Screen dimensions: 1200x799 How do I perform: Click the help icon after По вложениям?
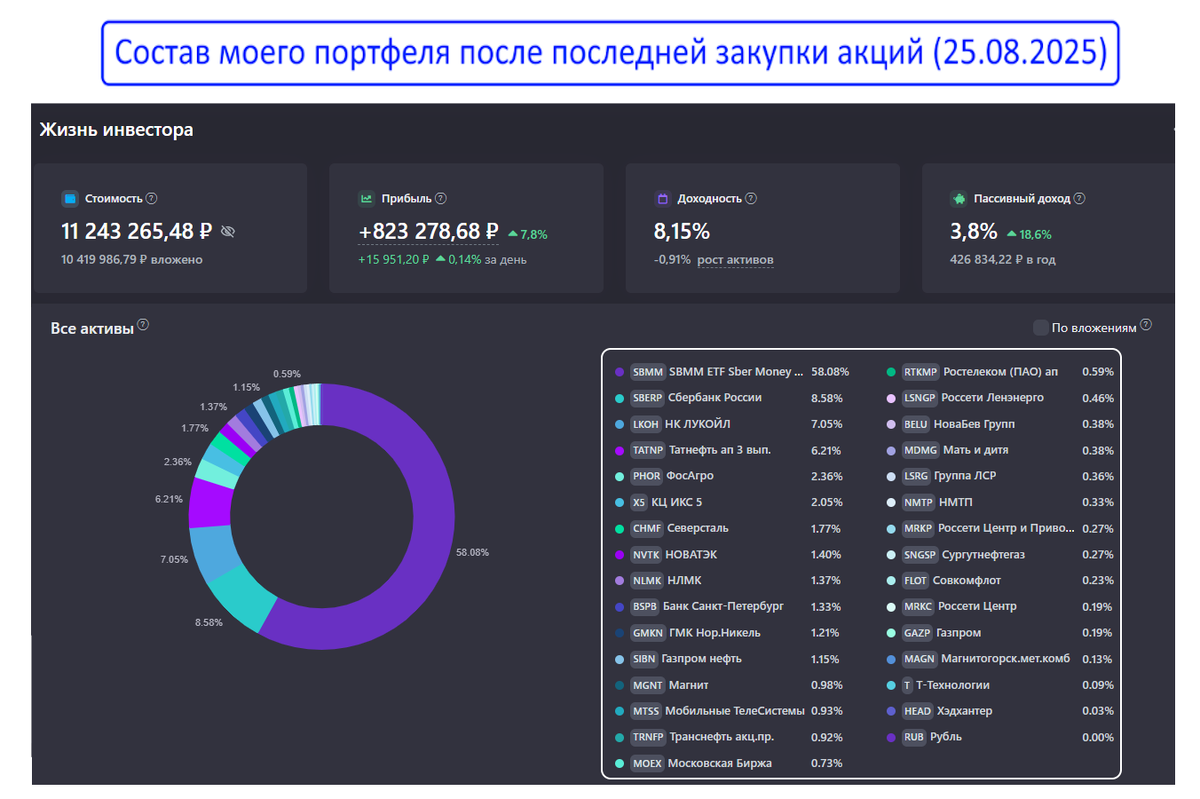tap(1146, 325)
